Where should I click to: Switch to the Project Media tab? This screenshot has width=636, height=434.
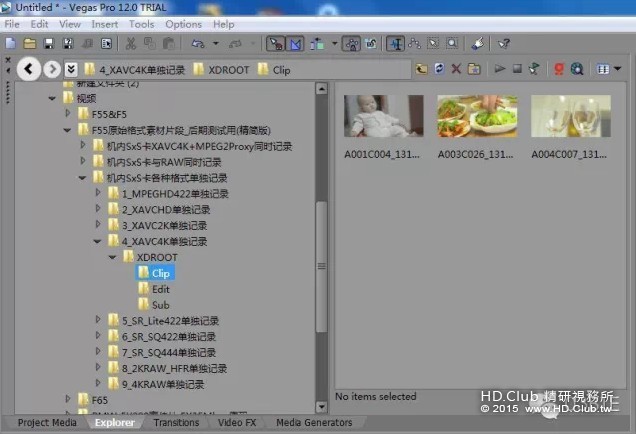click(x=47, y=423)
